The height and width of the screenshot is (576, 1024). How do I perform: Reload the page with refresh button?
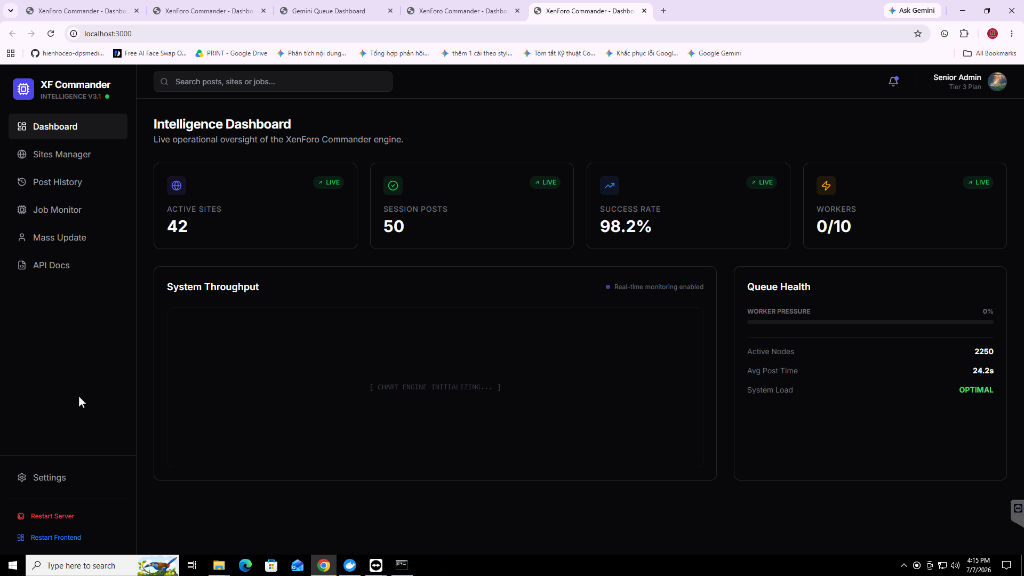tap(50, 33)
